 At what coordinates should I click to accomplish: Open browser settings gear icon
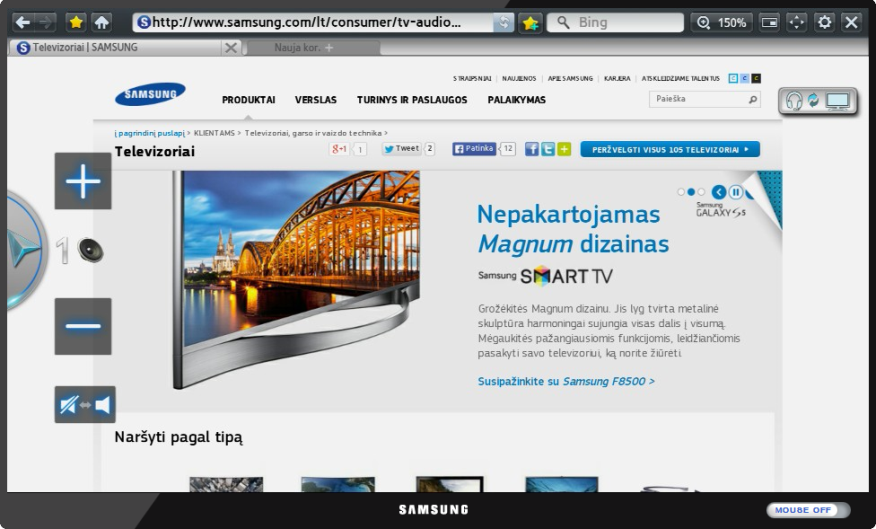pyautogui.click(x=824, y=22)
